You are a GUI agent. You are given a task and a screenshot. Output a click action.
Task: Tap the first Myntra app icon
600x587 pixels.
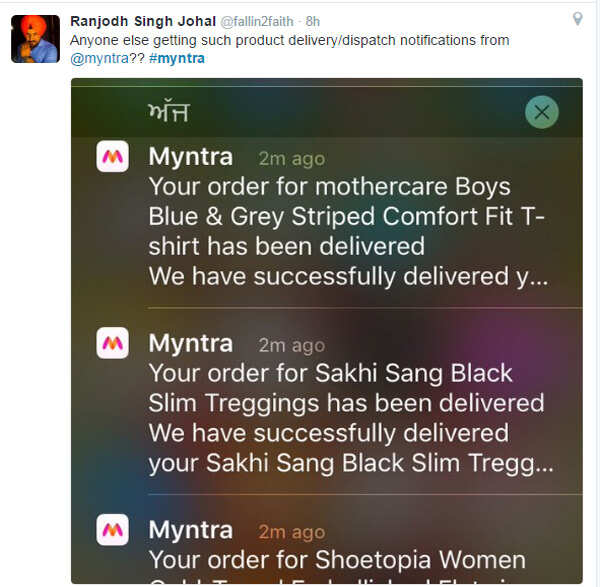[x=112, y=156]
